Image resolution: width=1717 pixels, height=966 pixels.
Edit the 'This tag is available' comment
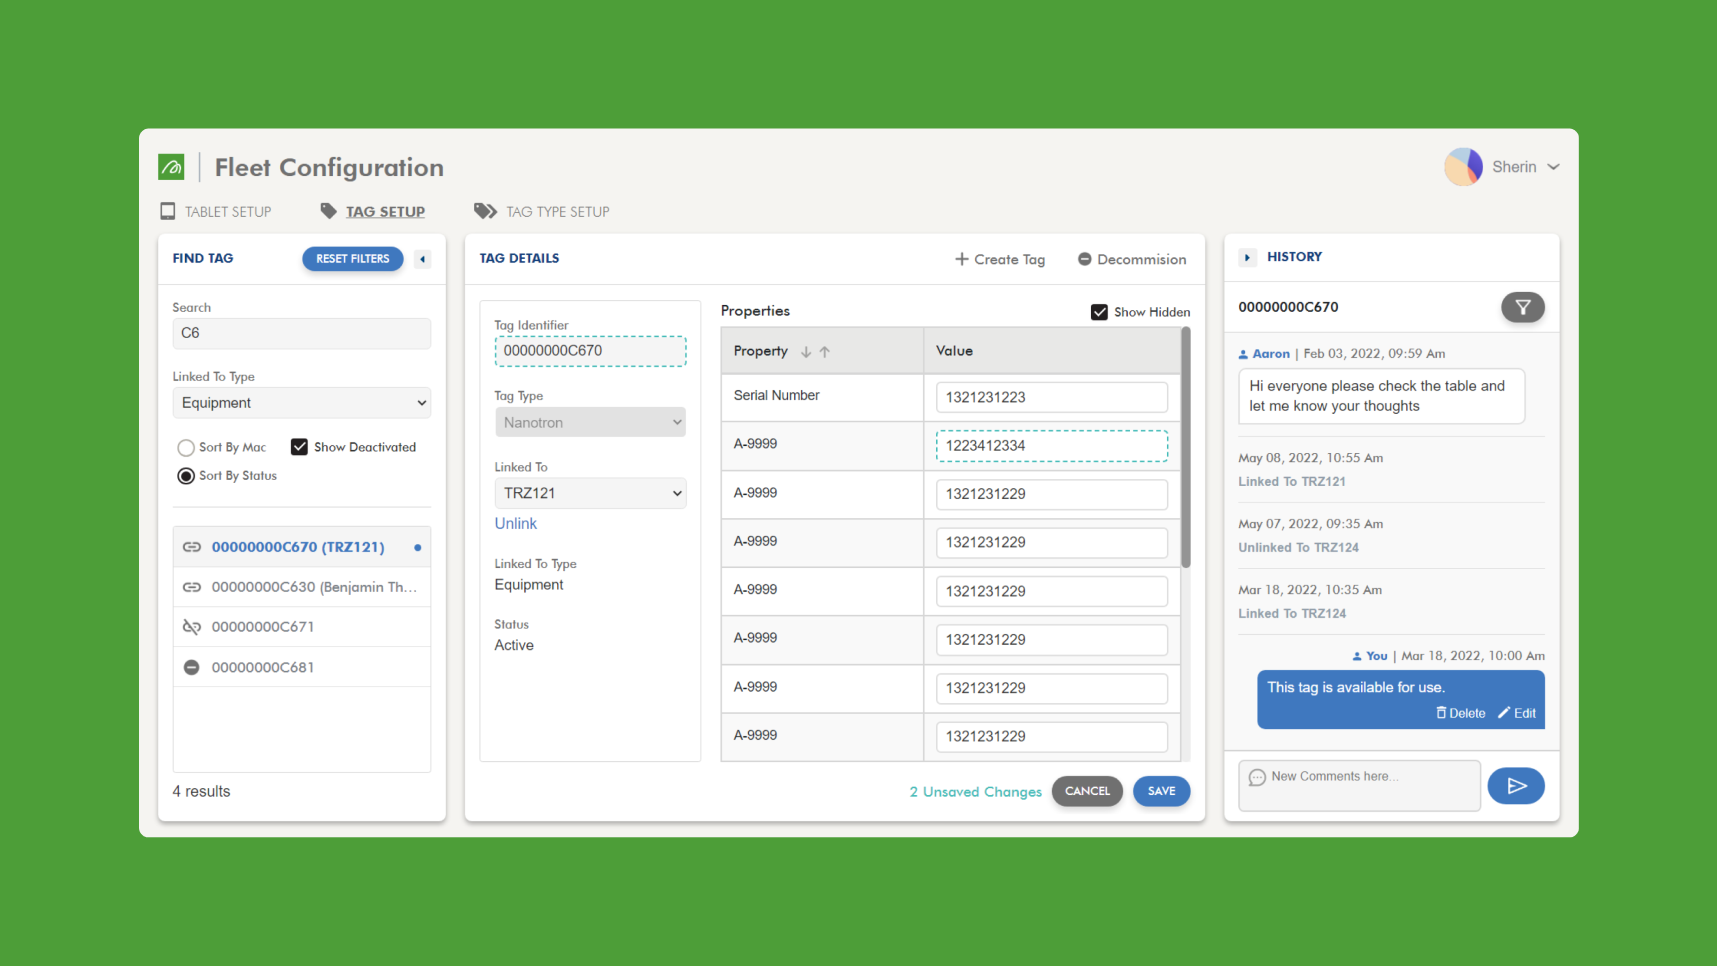[1516, 713]
